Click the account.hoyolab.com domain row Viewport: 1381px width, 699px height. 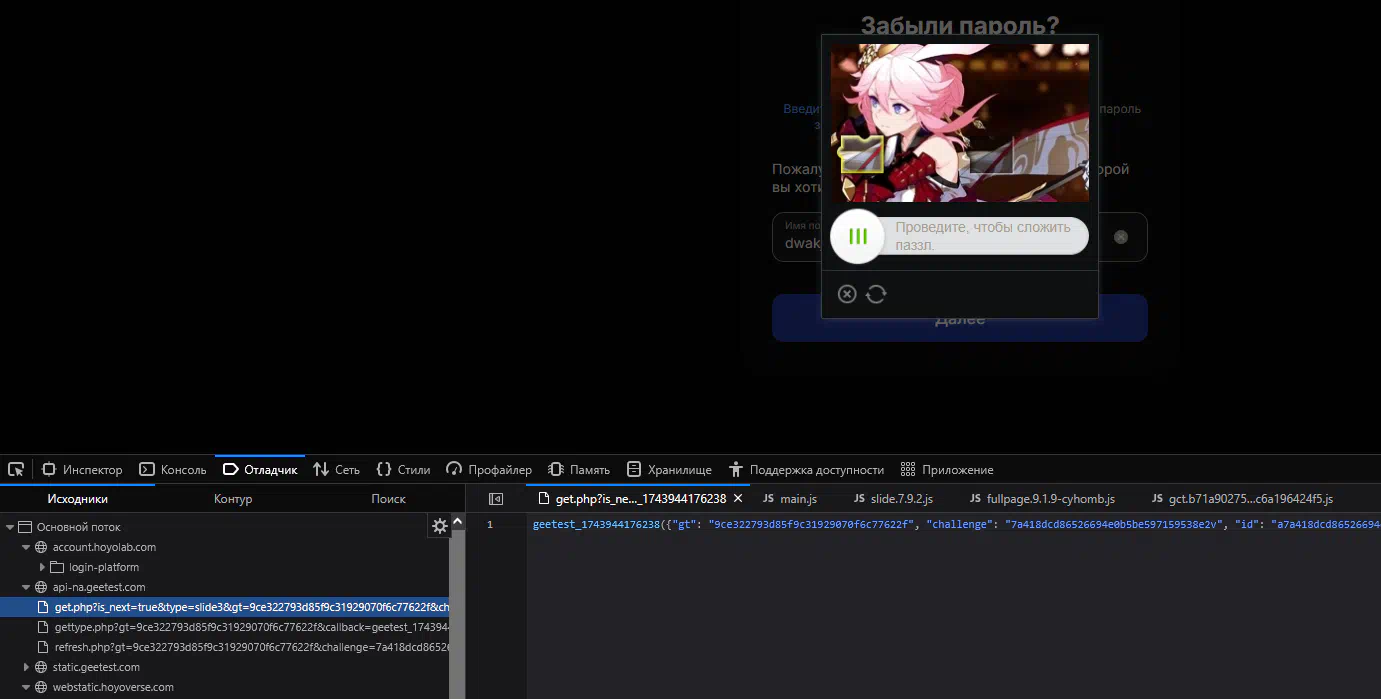[x=224, y=547]
